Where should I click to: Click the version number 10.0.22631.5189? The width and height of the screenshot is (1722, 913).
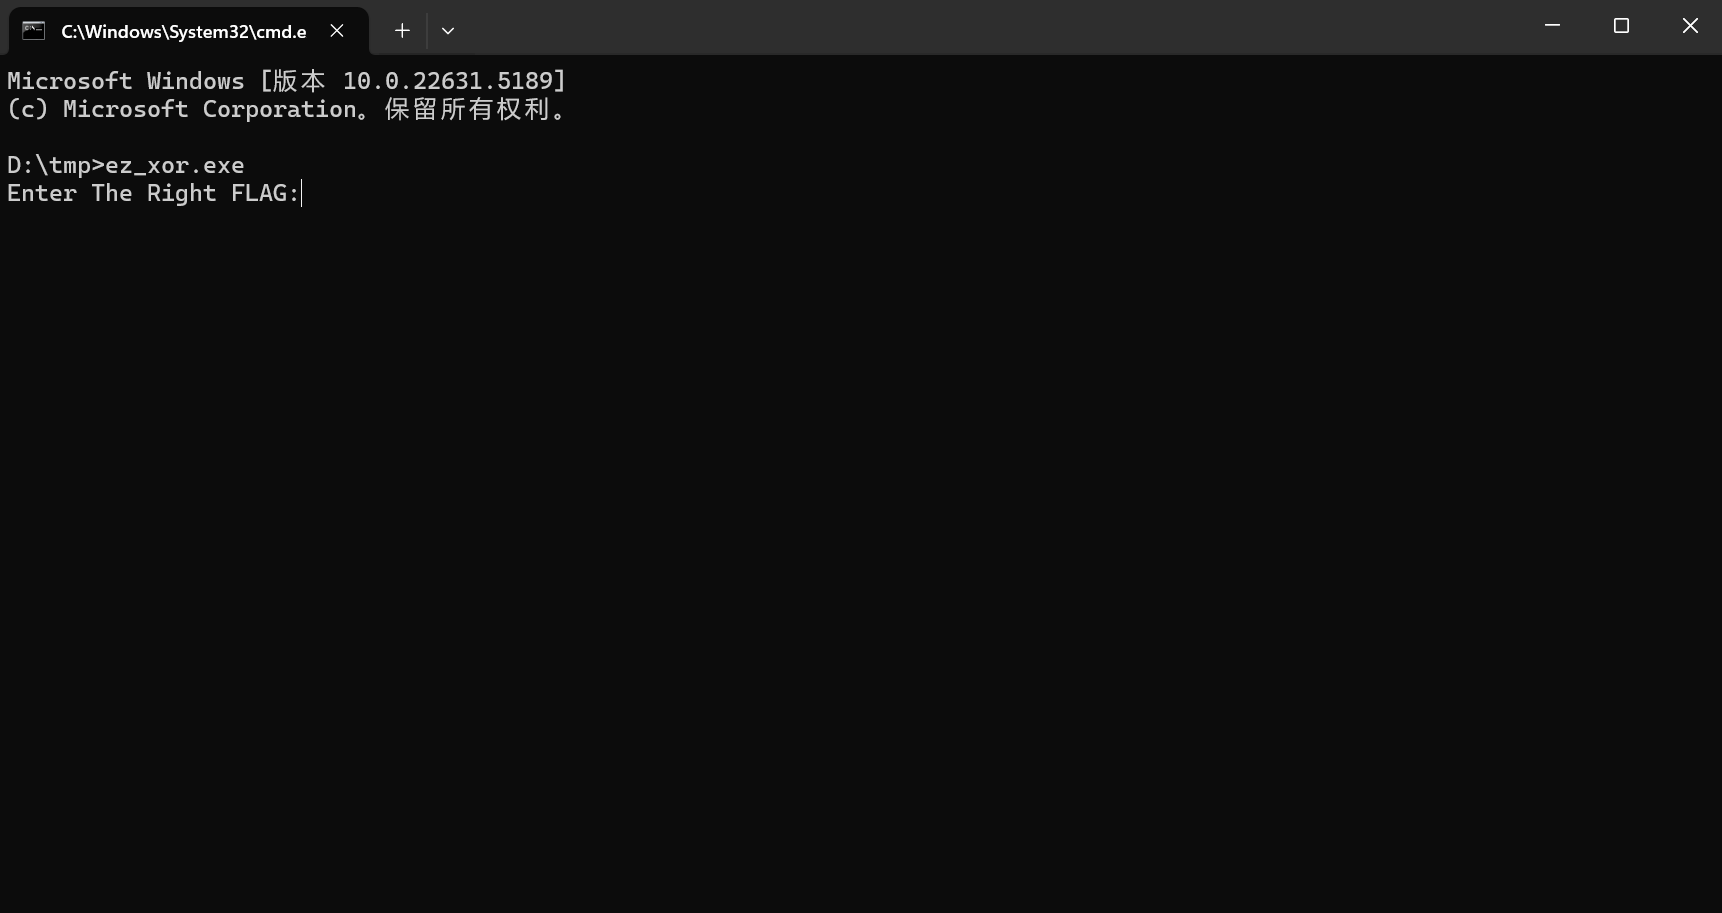448,81
